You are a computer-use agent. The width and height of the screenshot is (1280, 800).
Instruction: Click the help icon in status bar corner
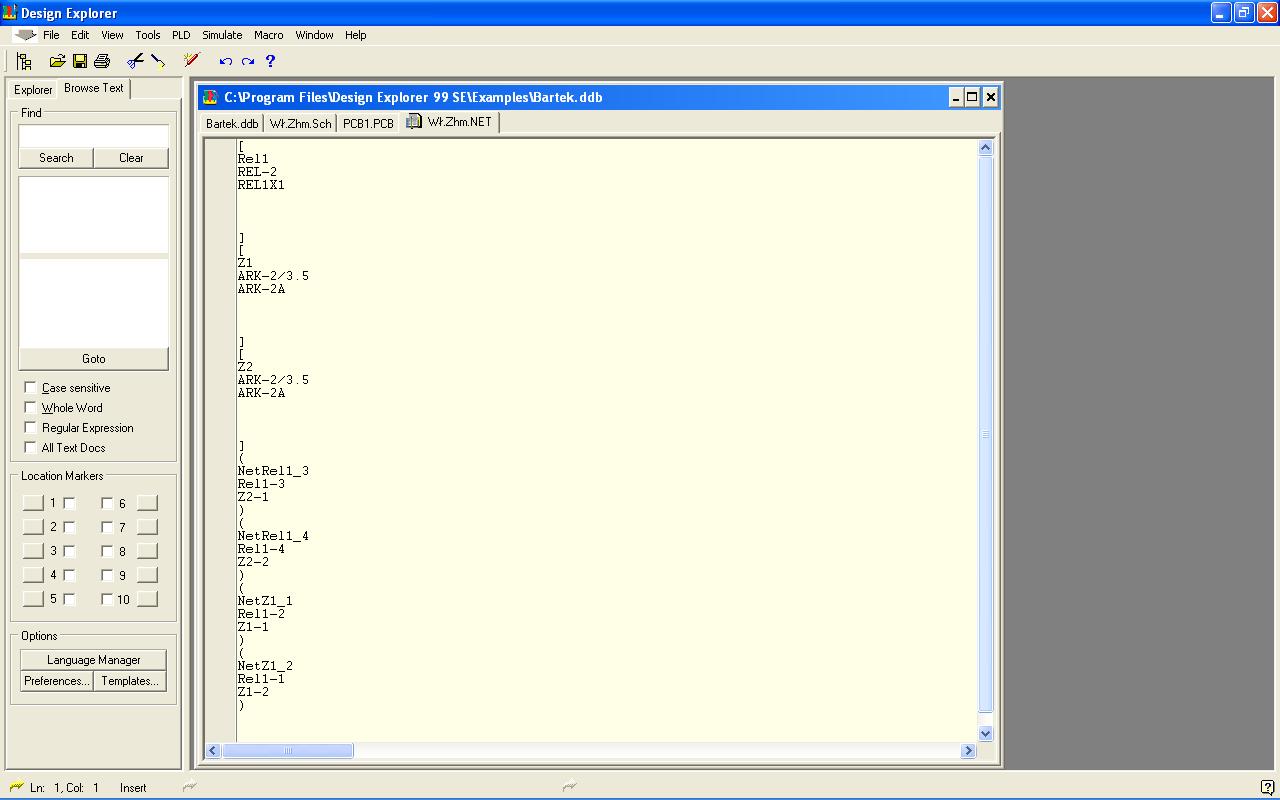[1268, 788]
